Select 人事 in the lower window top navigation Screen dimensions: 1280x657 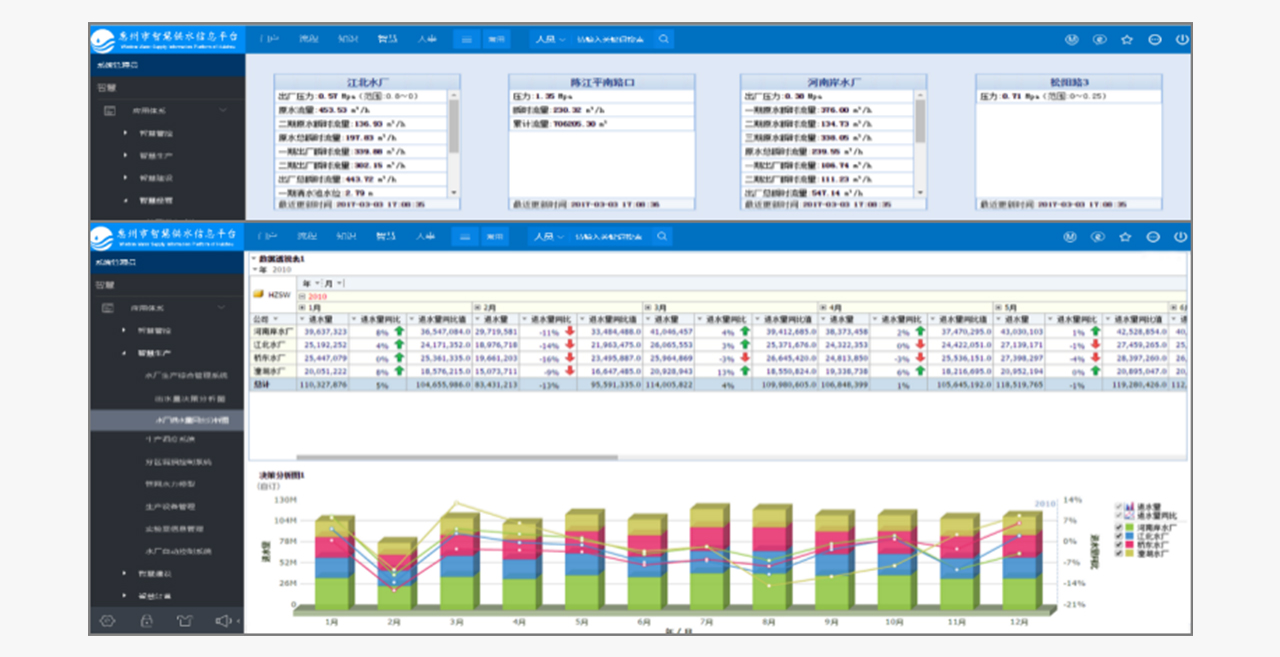(x=426, y=237)
